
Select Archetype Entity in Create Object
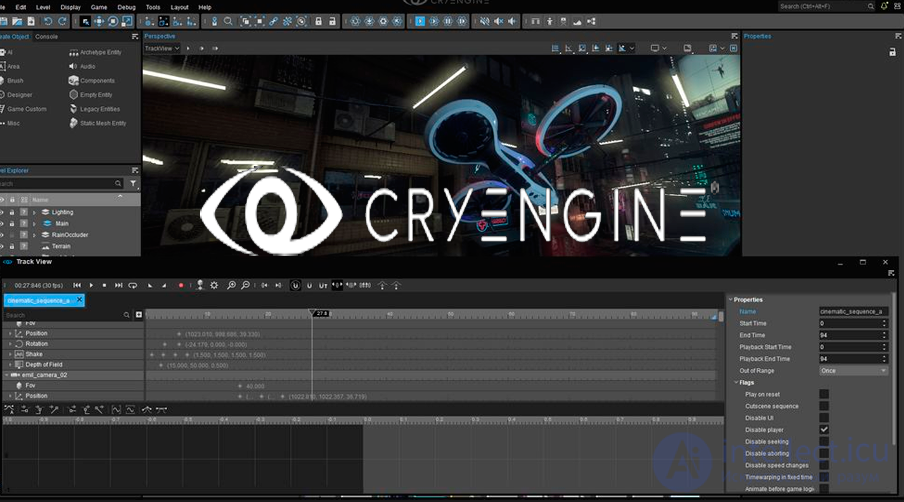coord(95,52)
